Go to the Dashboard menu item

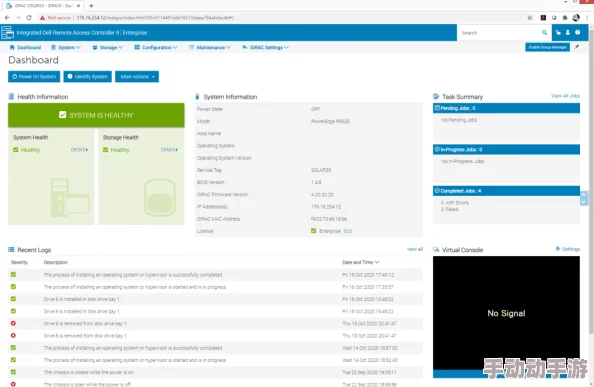click(x=25, y=47)
